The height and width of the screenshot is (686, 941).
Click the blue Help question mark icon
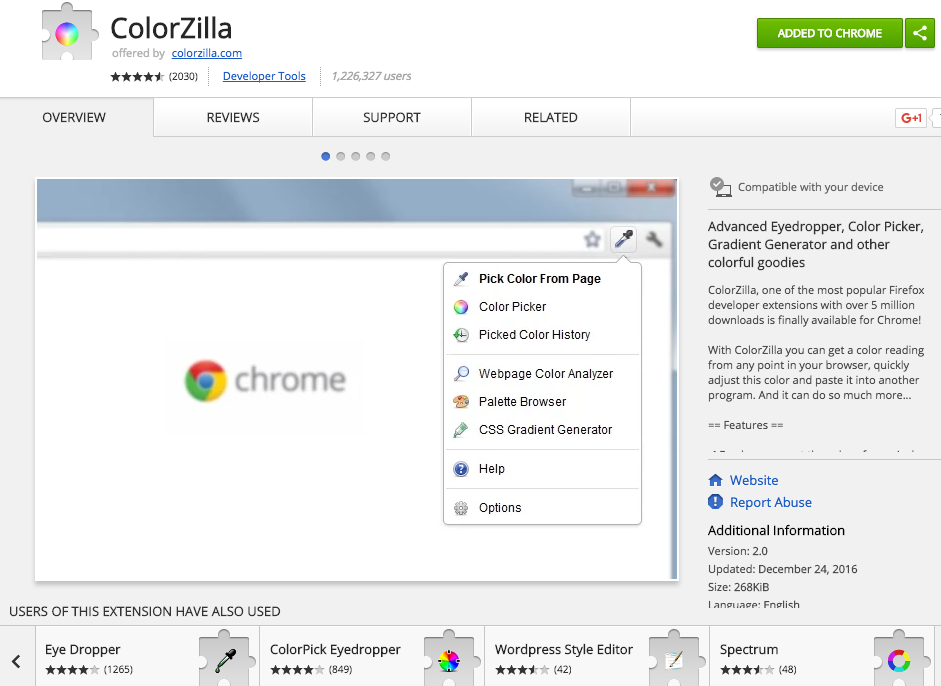[x=461, y=469]
